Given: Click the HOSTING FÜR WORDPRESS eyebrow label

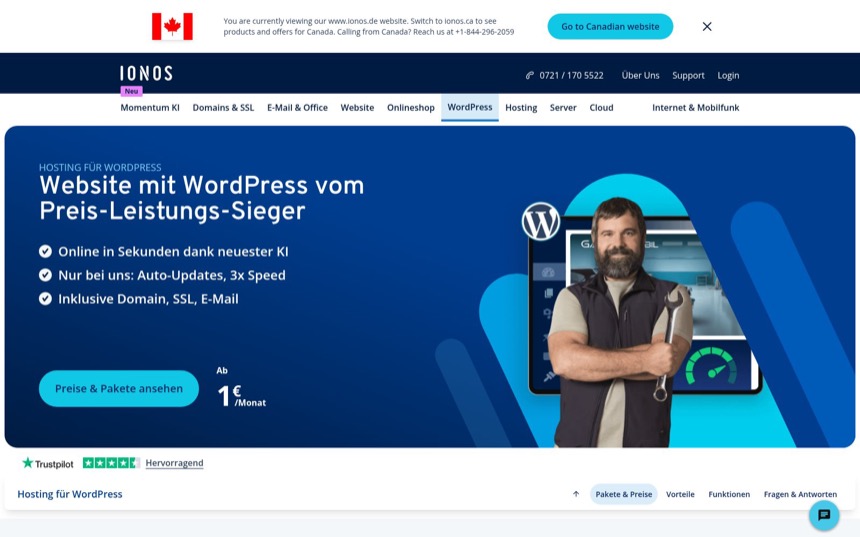Looking at the screenshot, I should tap(100, 167).
